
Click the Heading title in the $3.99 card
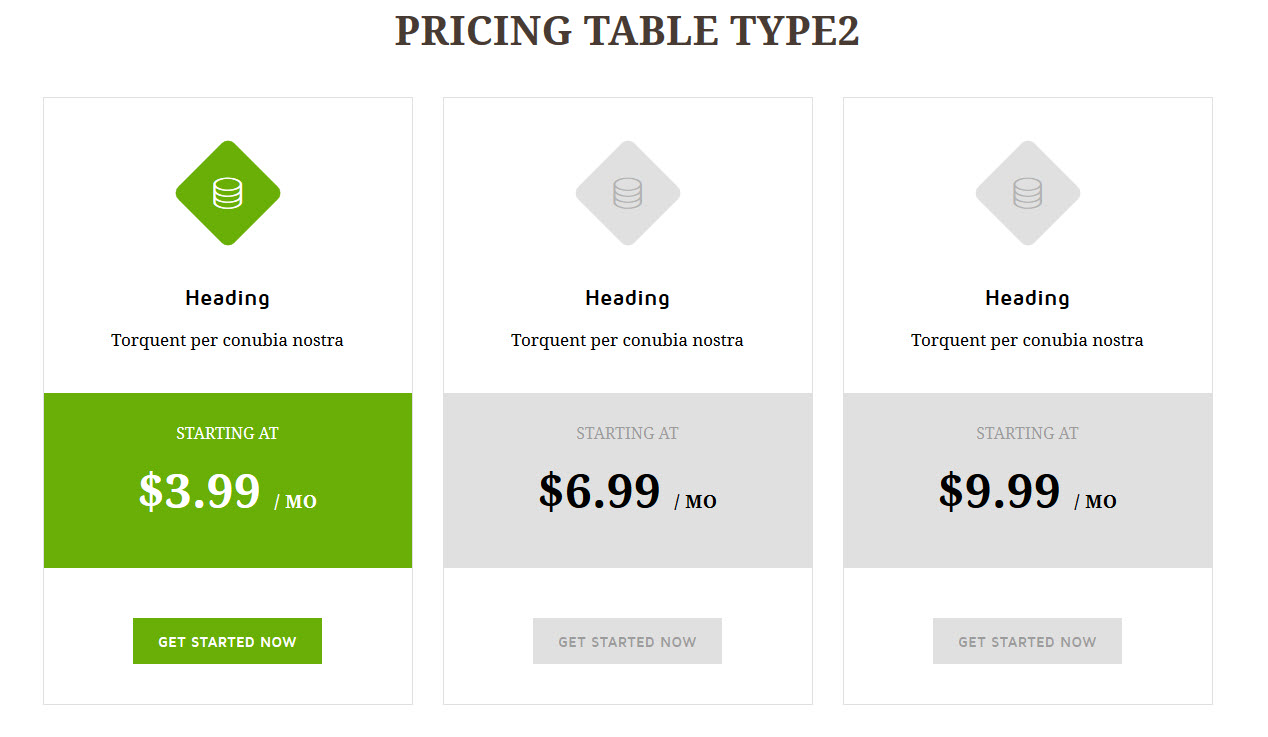click(x=227, y=298)
